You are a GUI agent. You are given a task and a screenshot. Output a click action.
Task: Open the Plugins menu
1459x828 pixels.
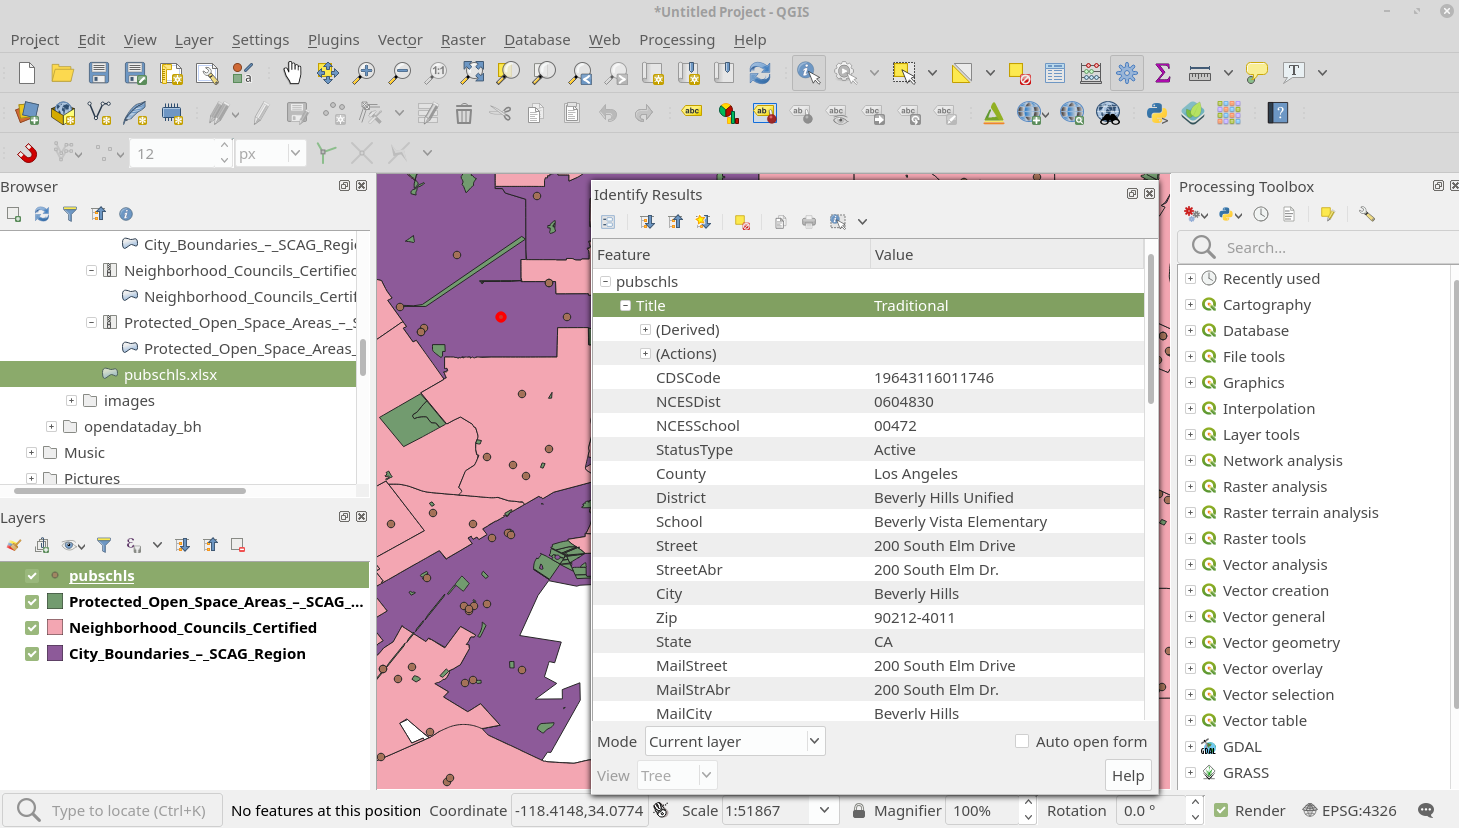coord(333,40)
